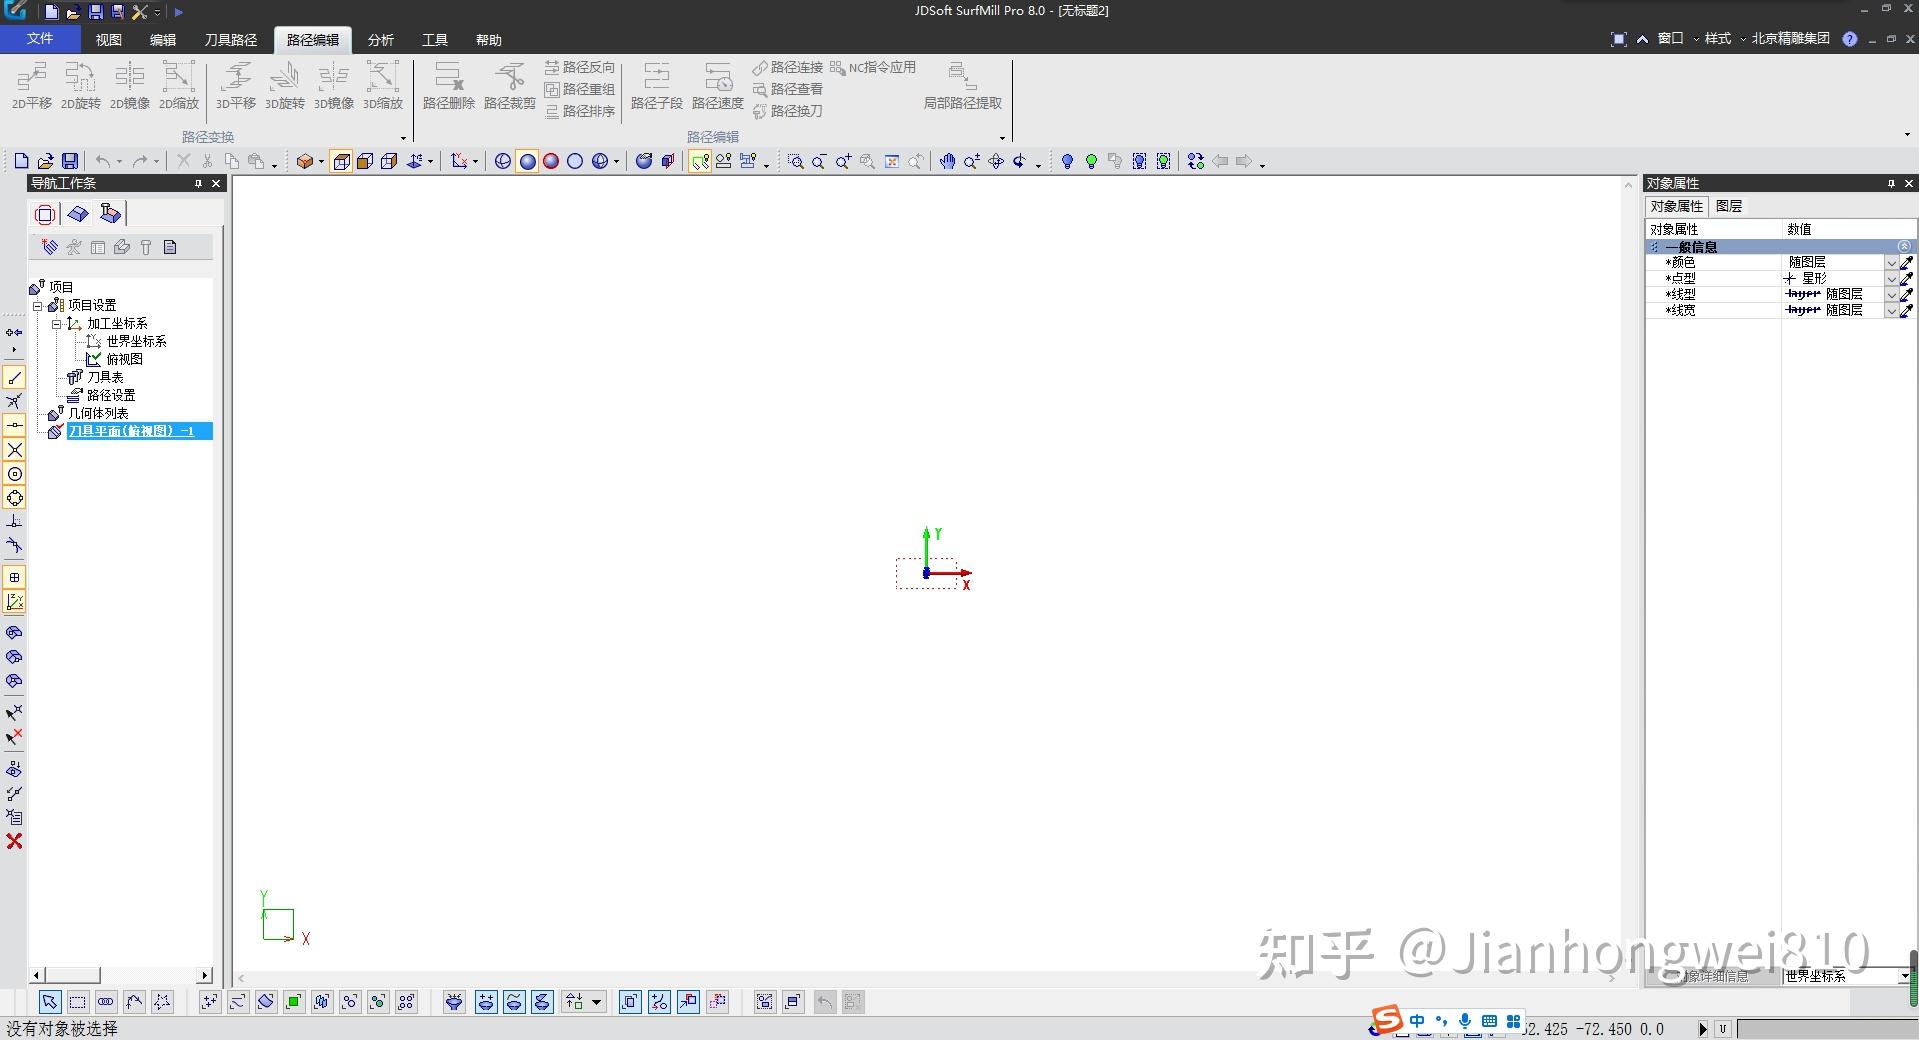This screenshot has height=1040, width=1919.
Task: Choose the 3D镜像 mirror tool
Action: [334, 85]
